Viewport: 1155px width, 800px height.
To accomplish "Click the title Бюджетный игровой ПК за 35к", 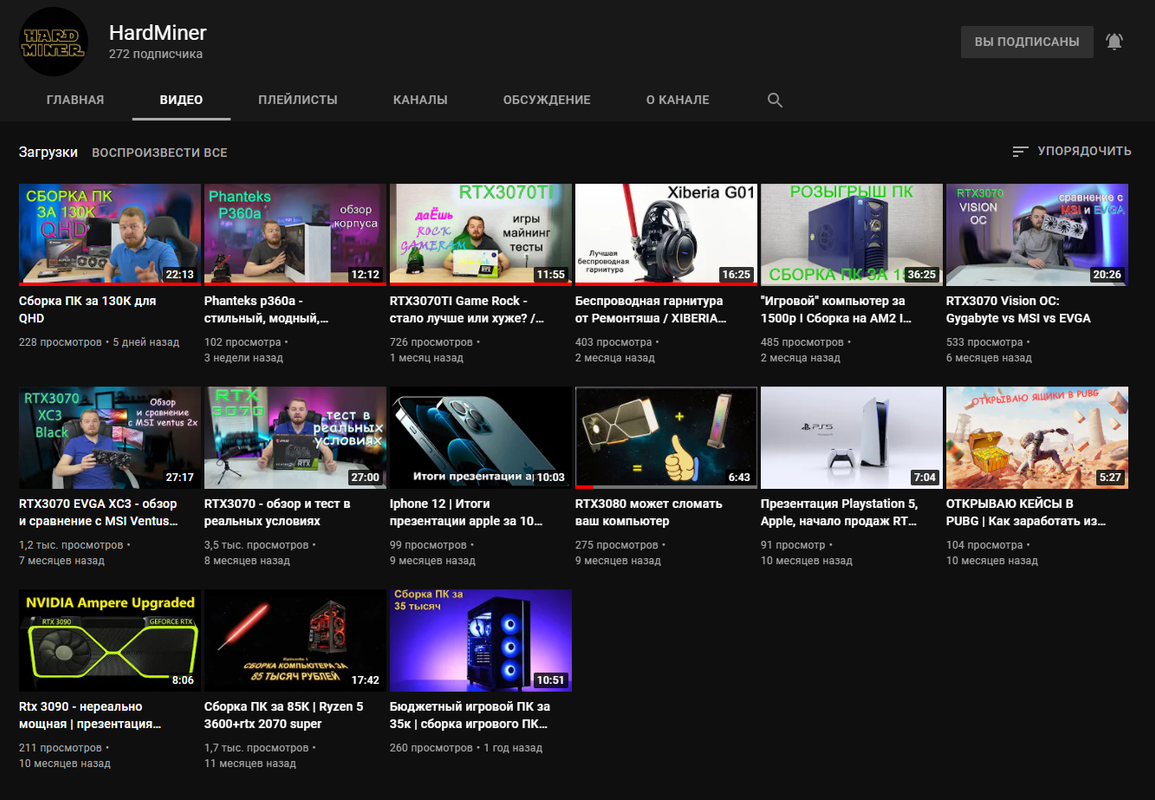I will click(470, 715).
